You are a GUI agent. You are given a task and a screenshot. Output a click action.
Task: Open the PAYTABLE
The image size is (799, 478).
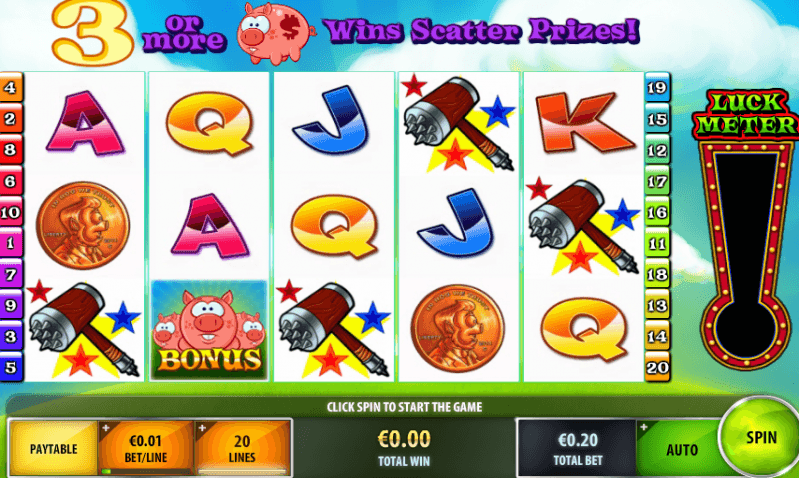click(54, 448)
